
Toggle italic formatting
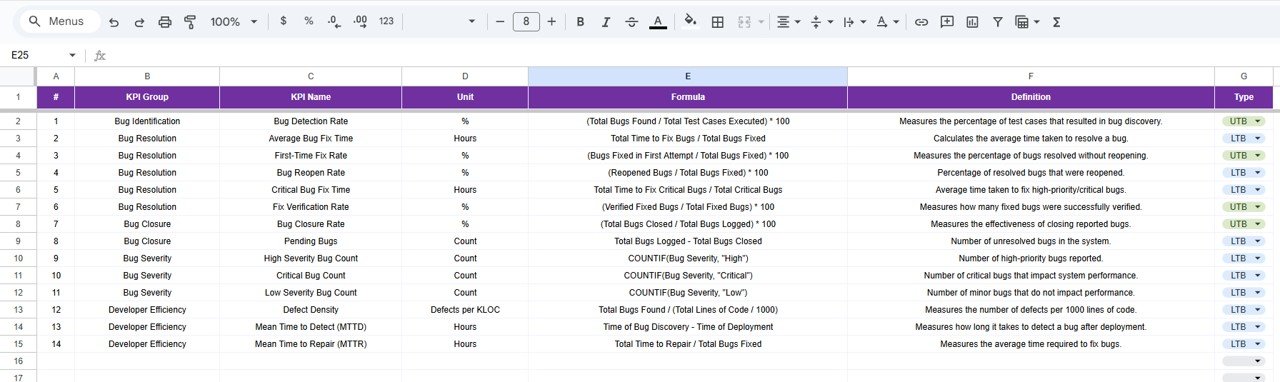[606, 21]
